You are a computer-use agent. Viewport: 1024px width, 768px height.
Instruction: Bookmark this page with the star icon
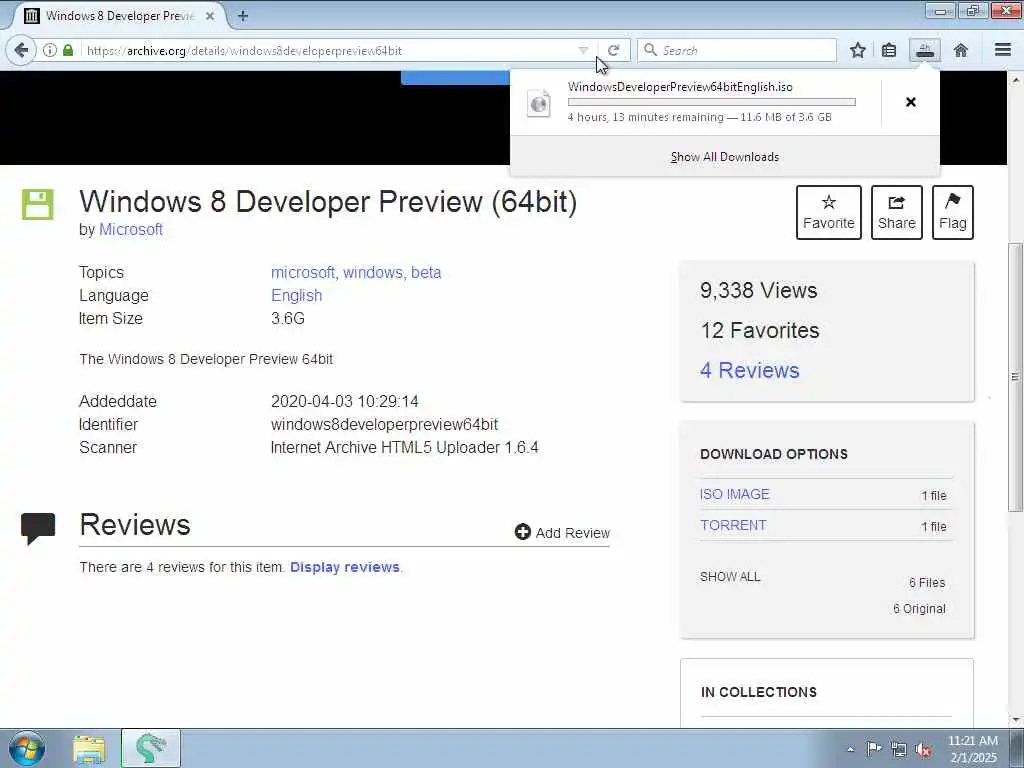pos(857,50)
